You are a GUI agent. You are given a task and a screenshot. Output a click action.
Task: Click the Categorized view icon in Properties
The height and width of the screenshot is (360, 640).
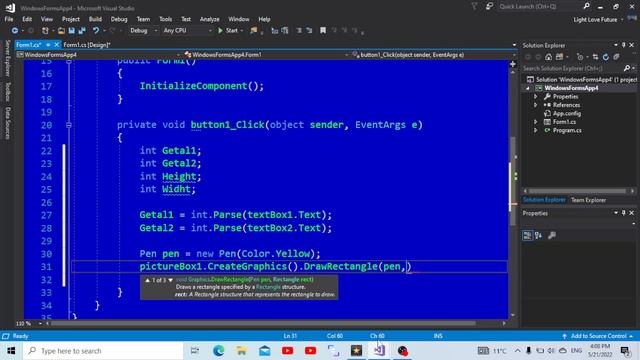(527, 236)
